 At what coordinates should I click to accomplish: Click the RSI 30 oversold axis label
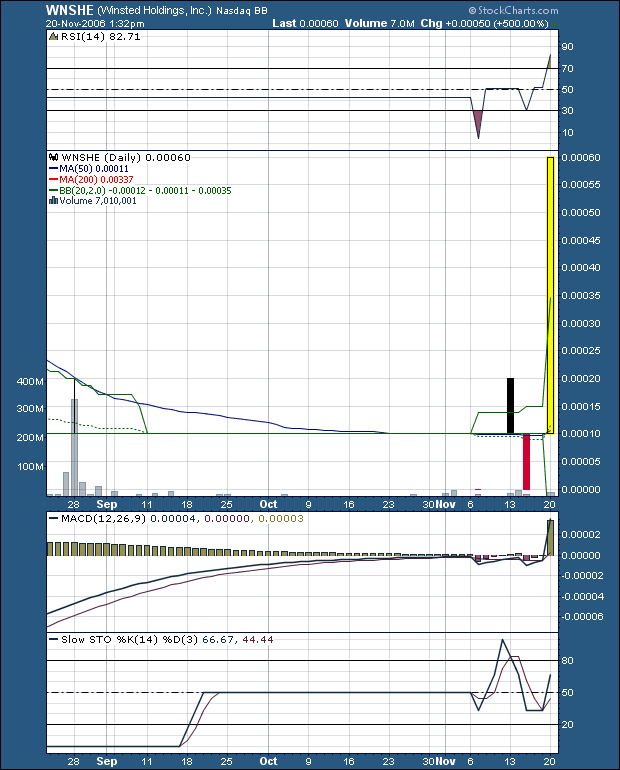[x=567, y=110]
